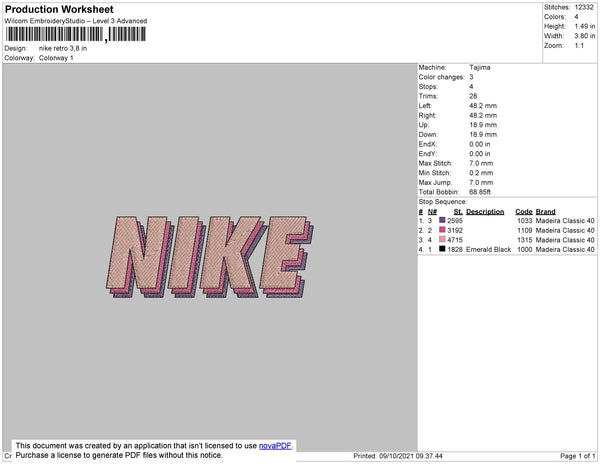The height and width of the screenshot is (464, 600).
Task: Click thread code 1000
Action: point(525,249)
